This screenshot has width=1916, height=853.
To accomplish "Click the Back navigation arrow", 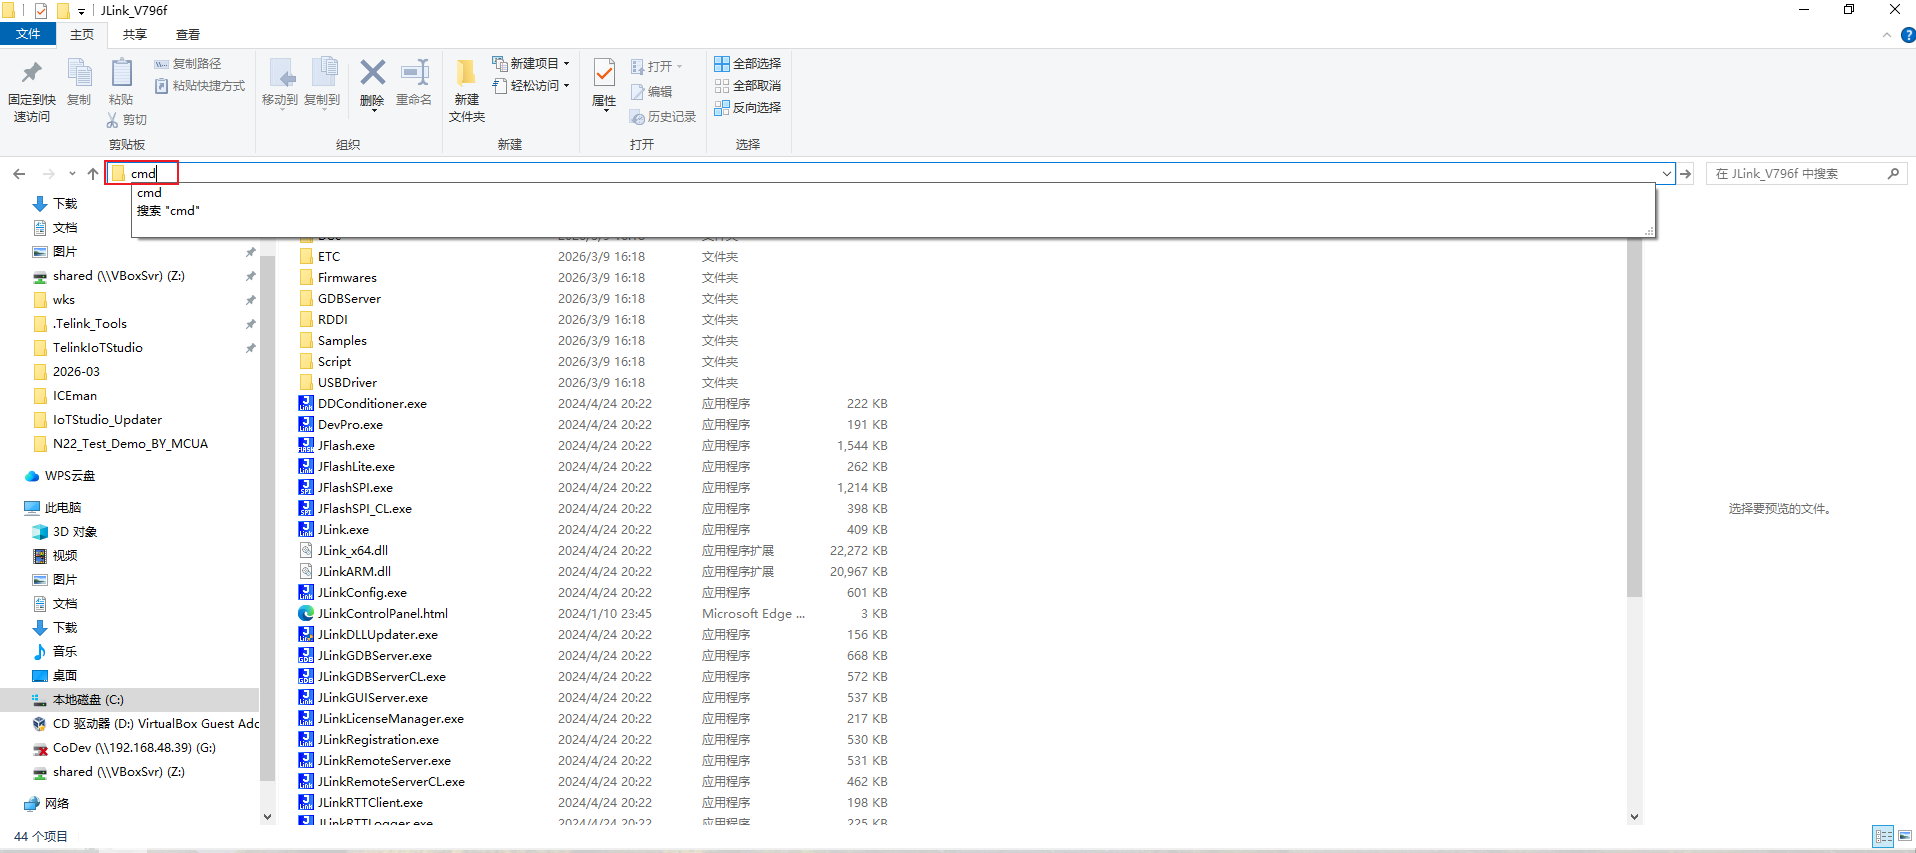I will (19, 174).
